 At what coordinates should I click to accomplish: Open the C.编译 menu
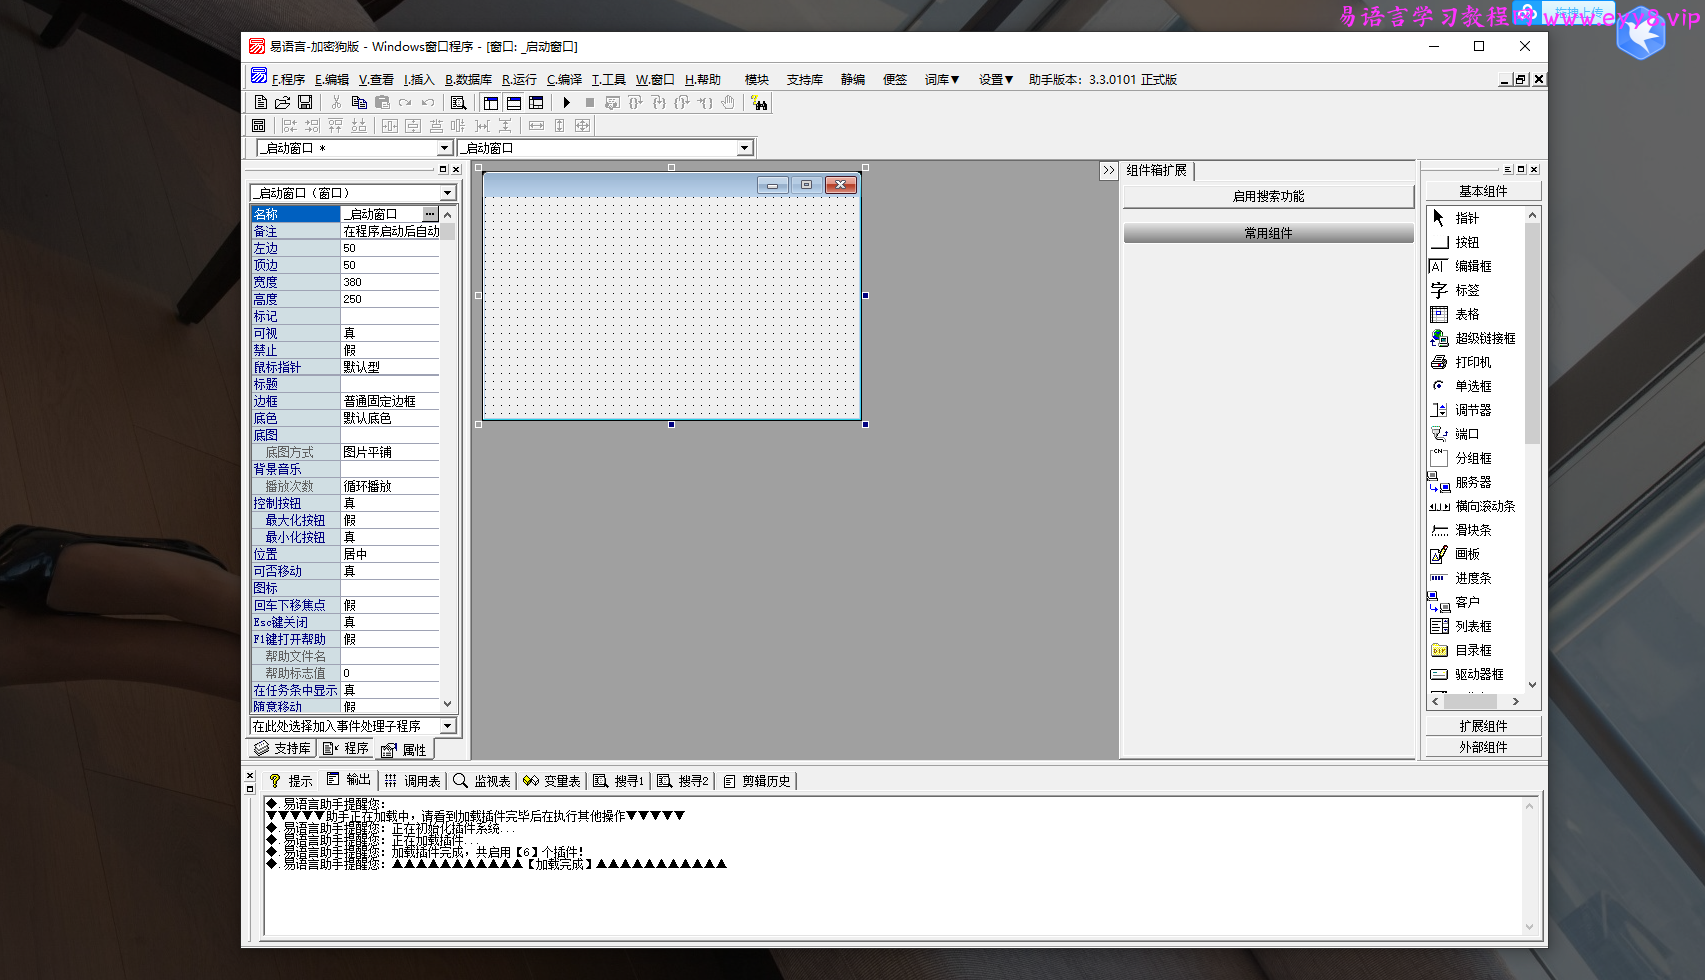click(564, 79)
